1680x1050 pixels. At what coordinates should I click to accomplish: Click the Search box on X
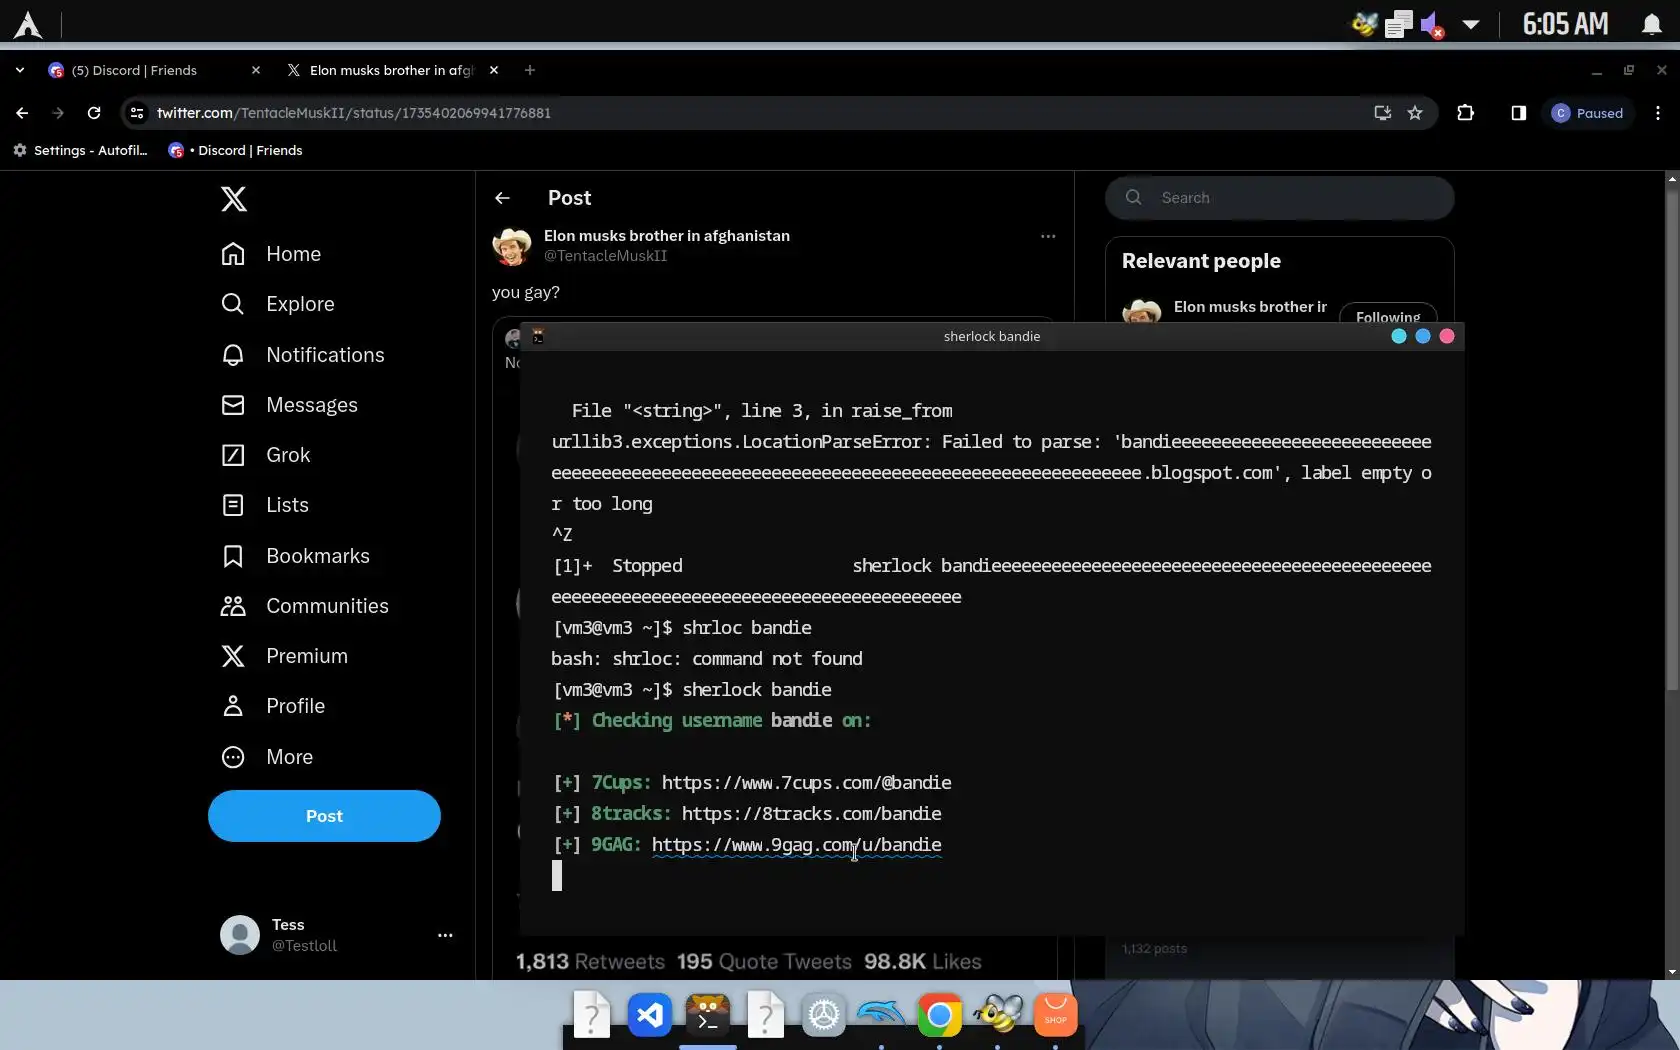coord(1280,198)
